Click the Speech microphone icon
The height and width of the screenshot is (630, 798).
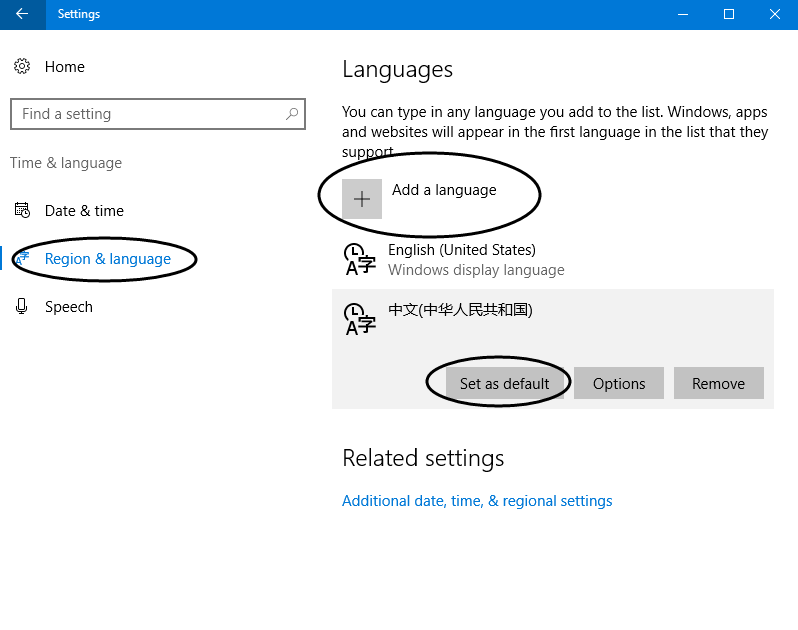coord(21,306)
